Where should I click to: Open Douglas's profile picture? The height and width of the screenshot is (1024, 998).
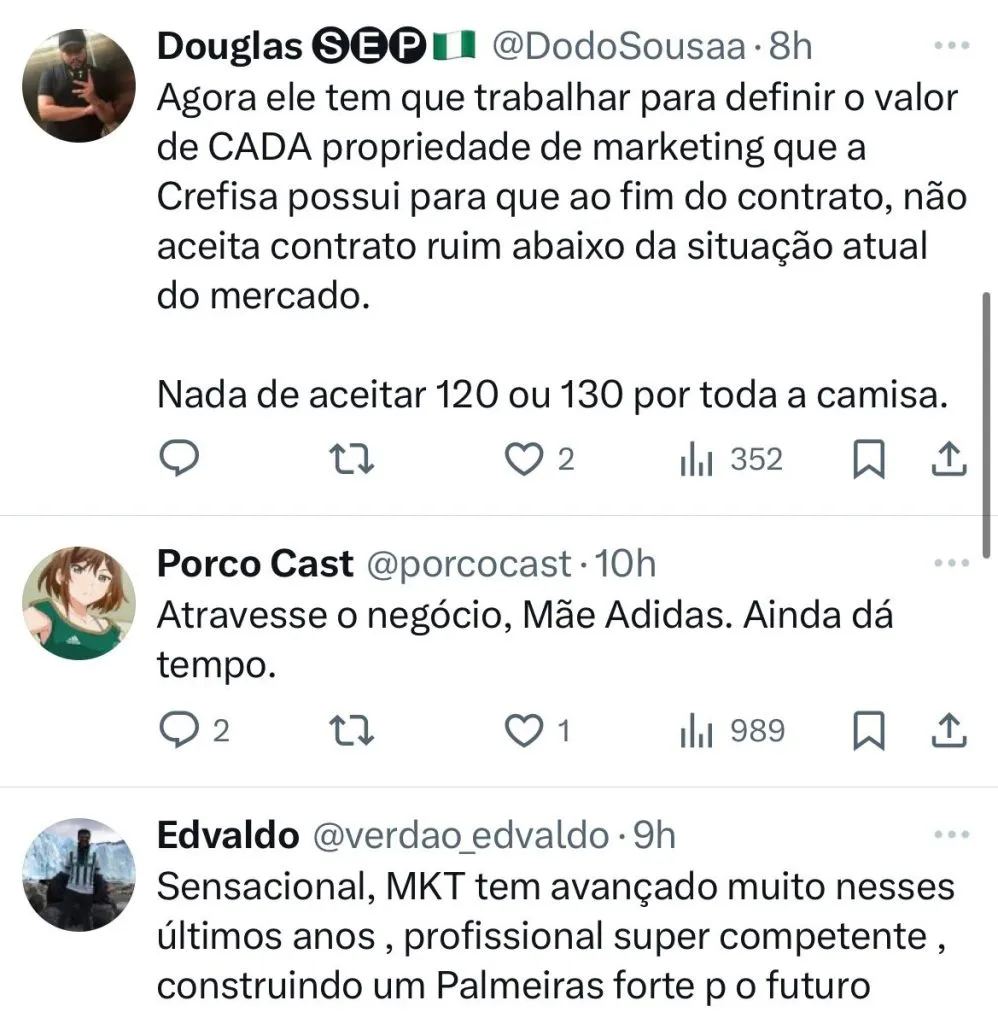78,86
